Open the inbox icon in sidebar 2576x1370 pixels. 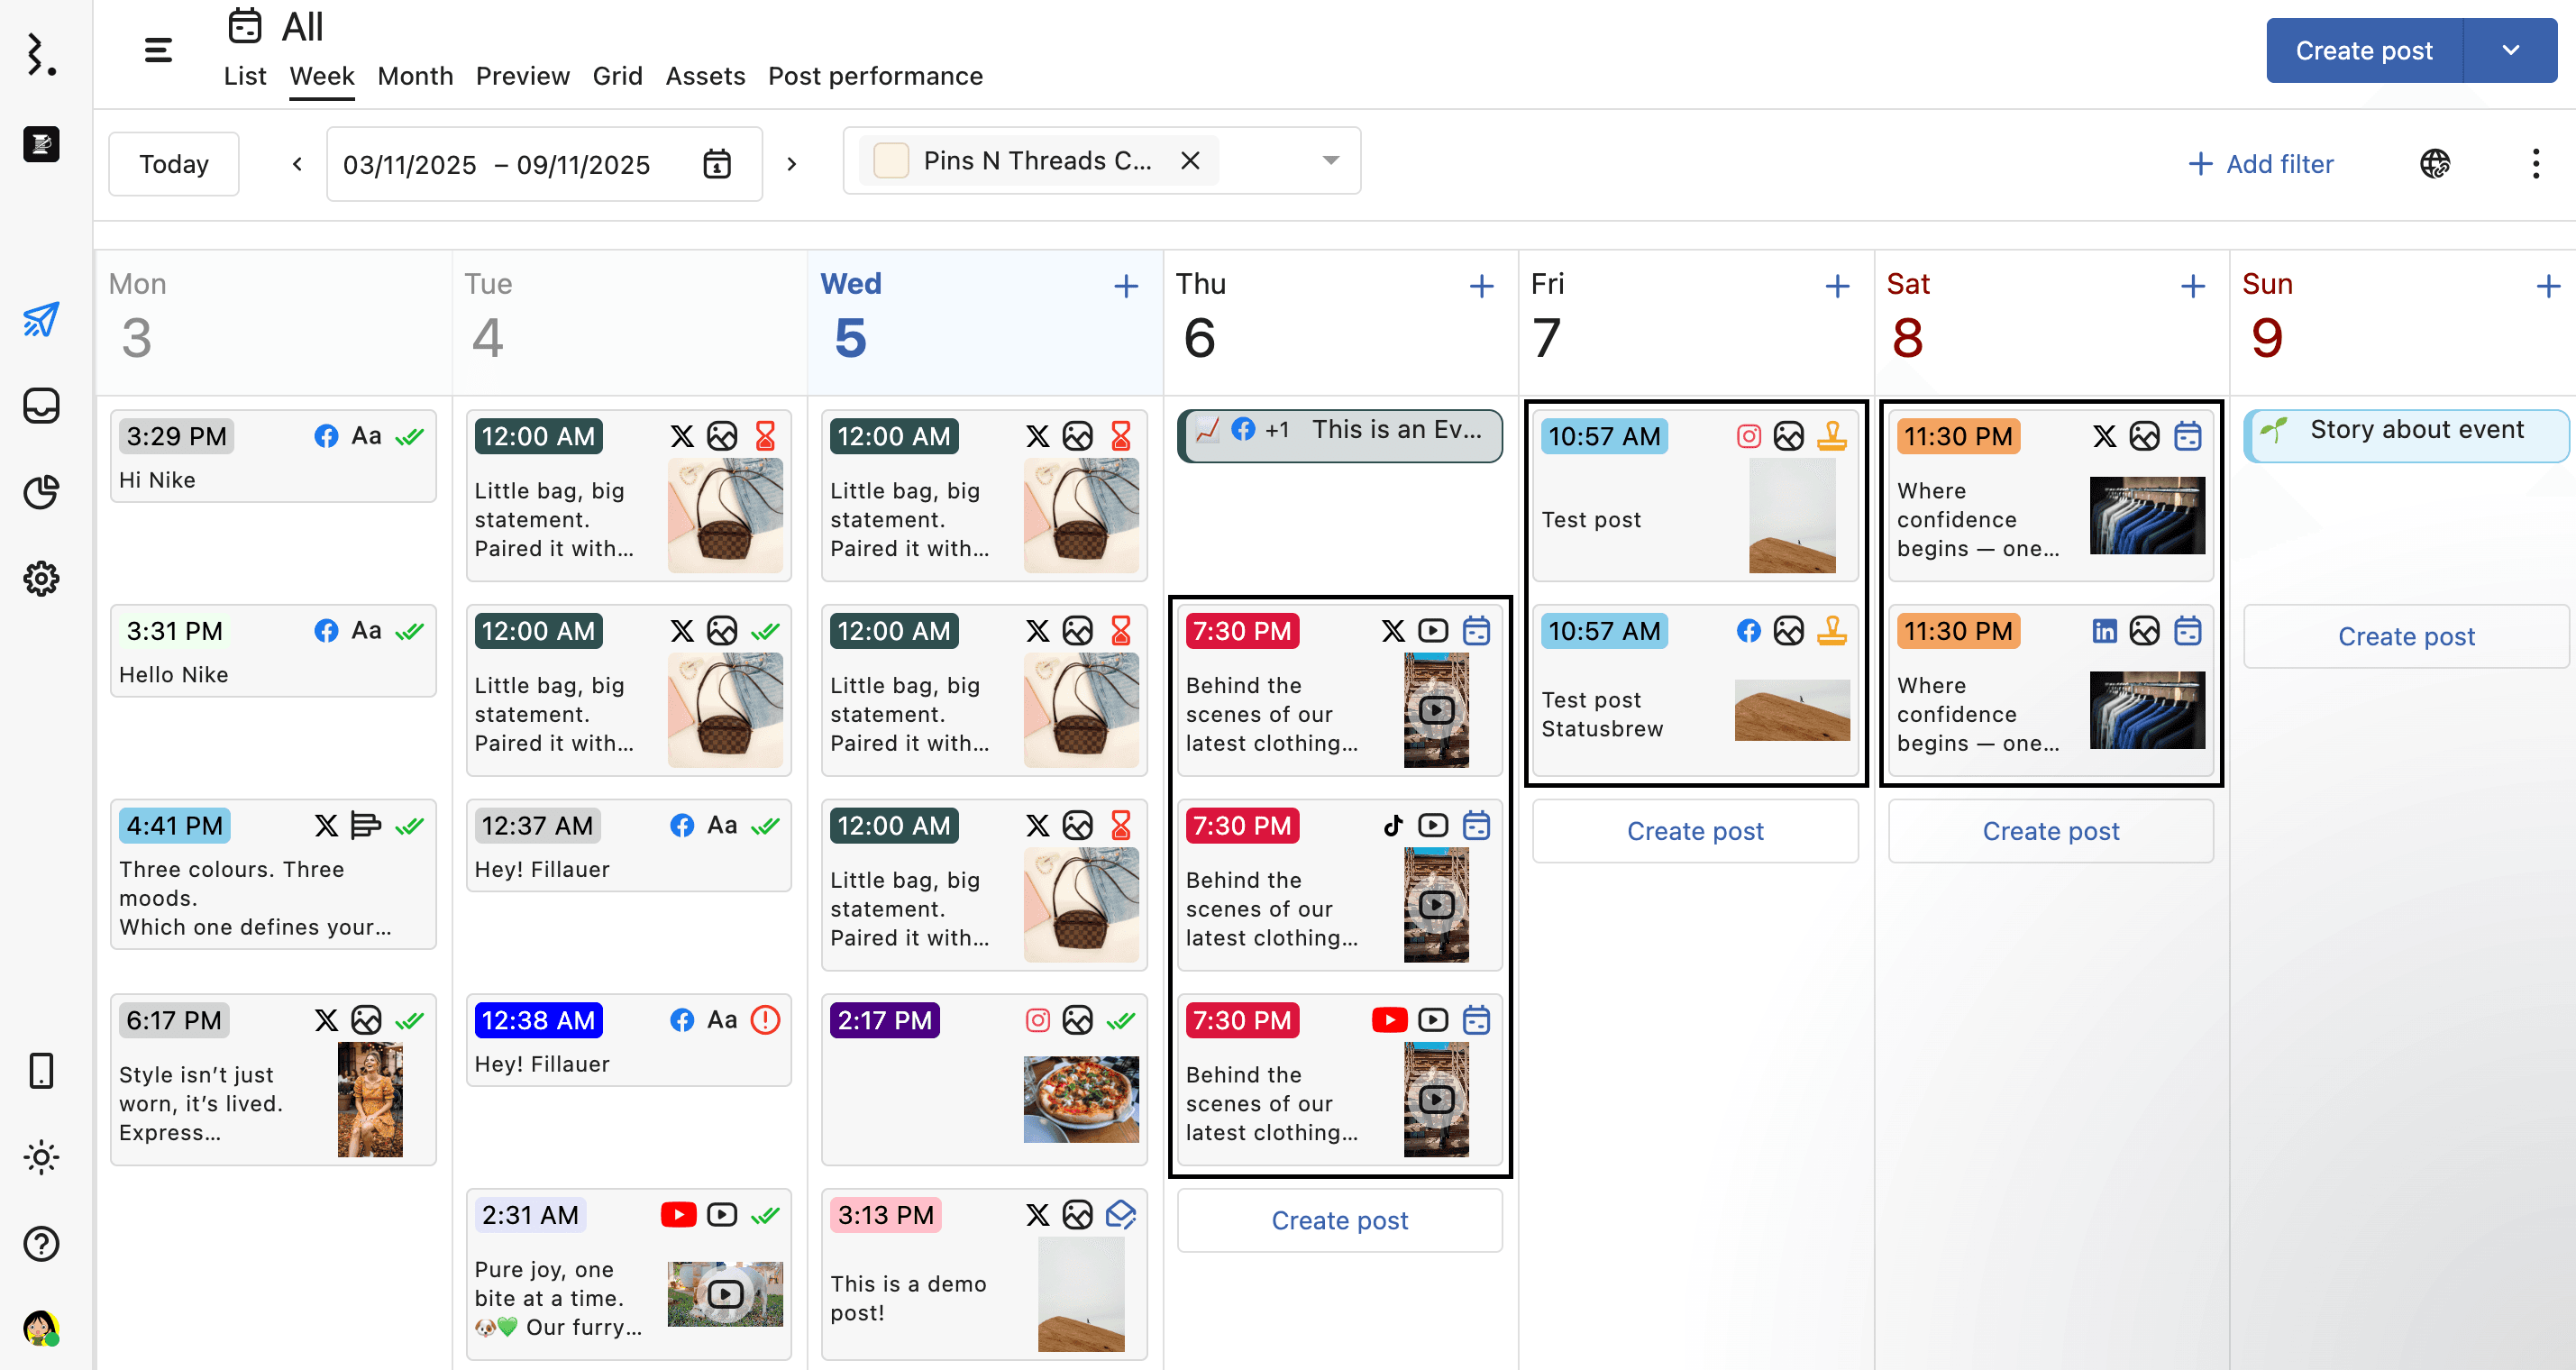(41, 405)
